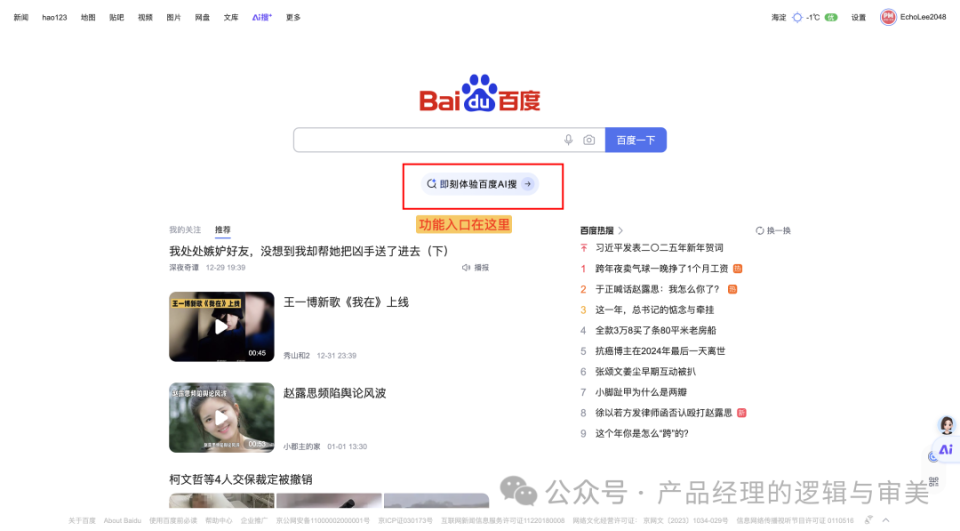Click the hot badge next to 于正喊话赵露思

pyautogui.click(x=732, y=289)
